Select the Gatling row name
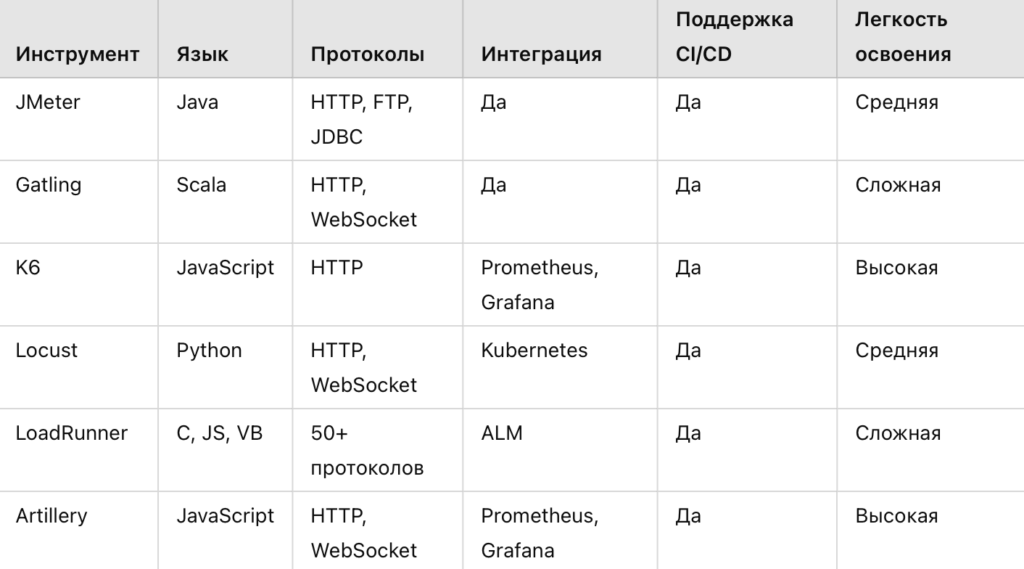The width and height of the screenshot is (1024, 569). 48,185
